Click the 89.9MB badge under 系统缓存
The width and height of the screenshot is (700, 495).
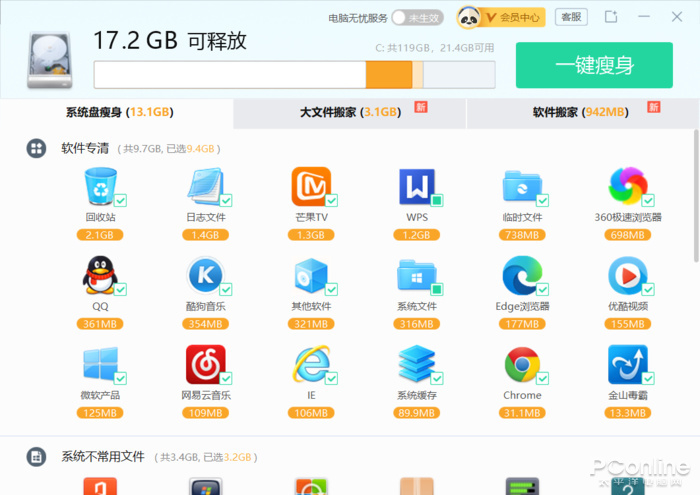click(x=417, y=413)
